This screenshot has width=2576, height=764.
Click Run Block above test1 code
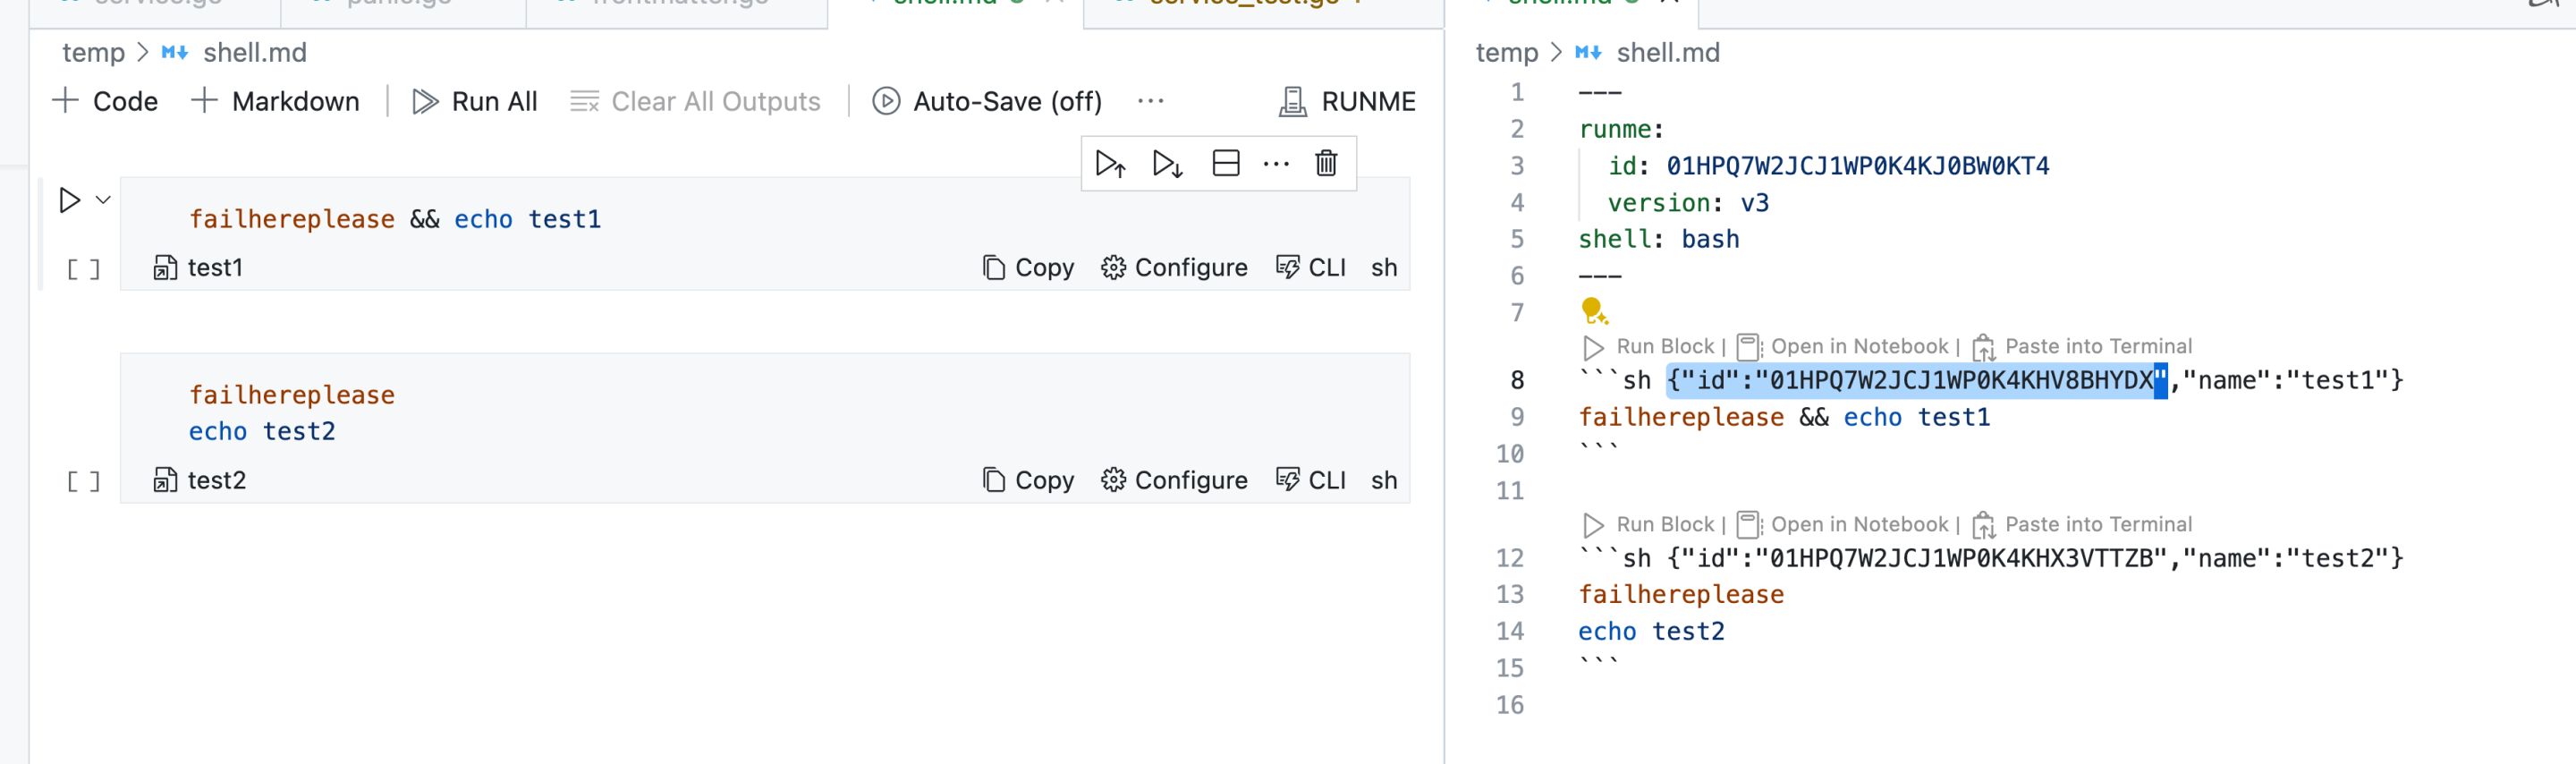click(1650, 346)
